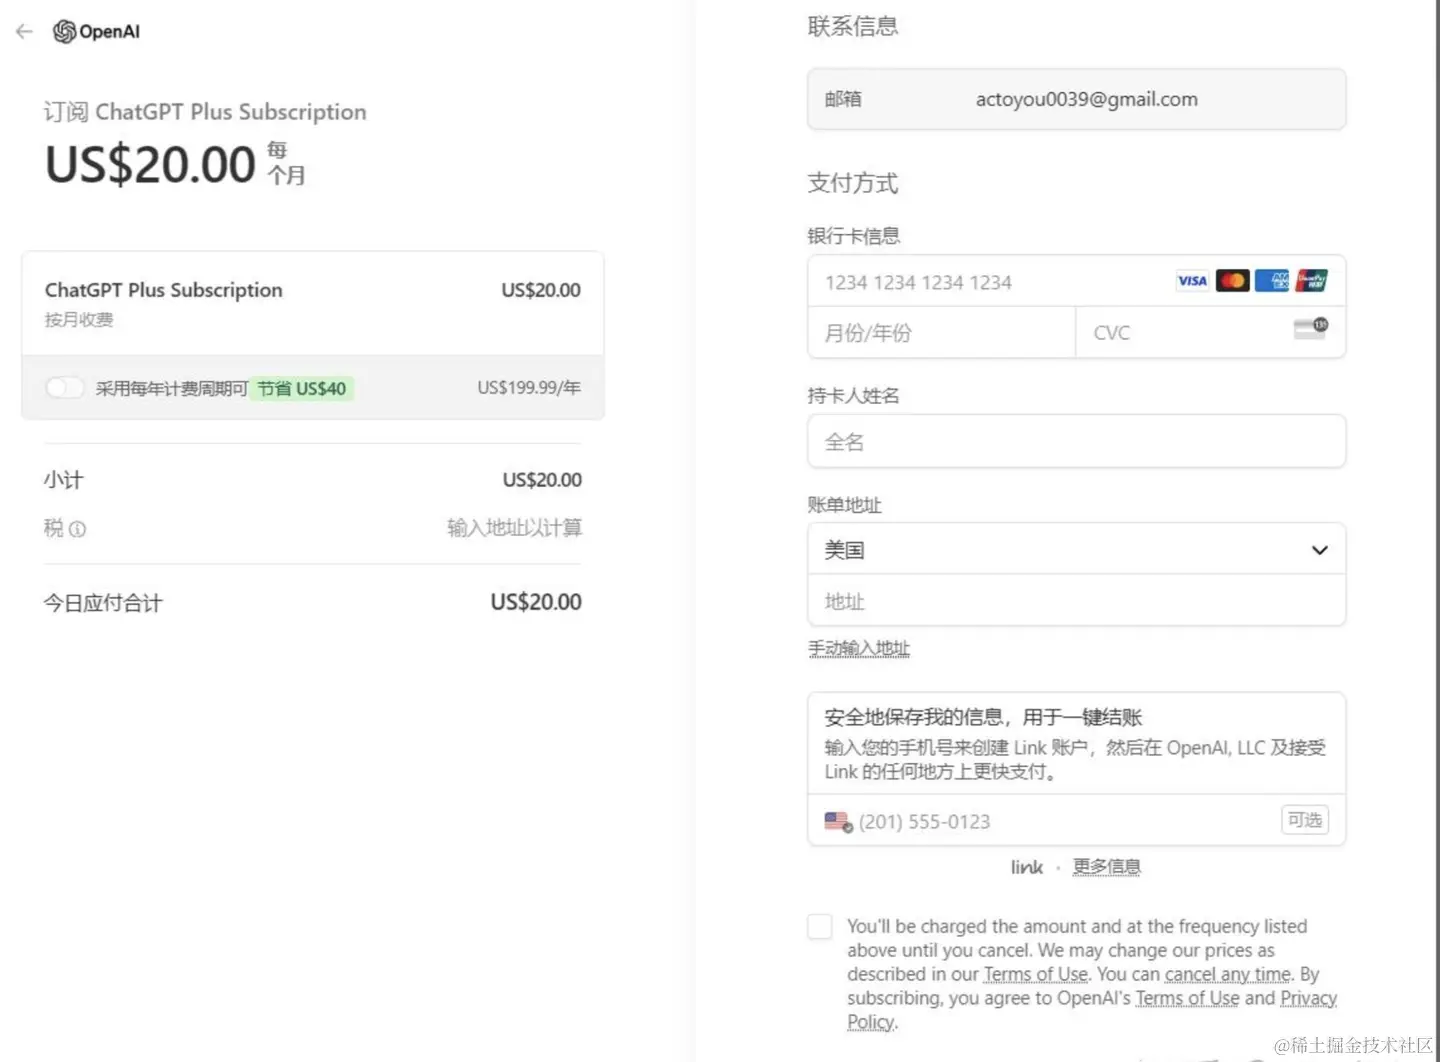
Task: Click the American Express icon
Action: point(1272,281)
